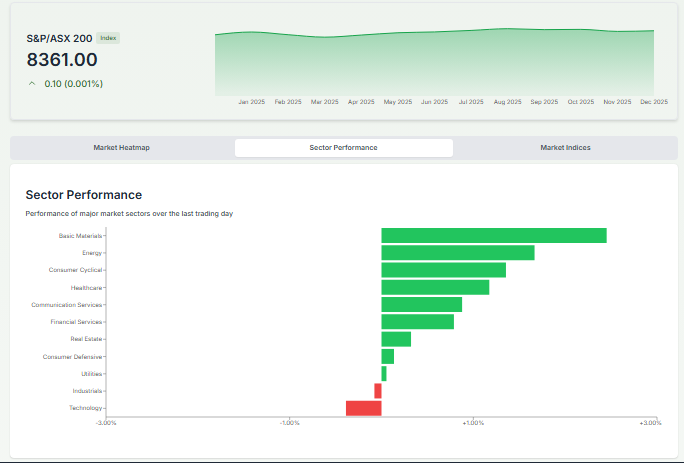Click the Consumer Defensive bar
Image resolution: width=684 pixels, height=463 pixels.
point(388,356)
